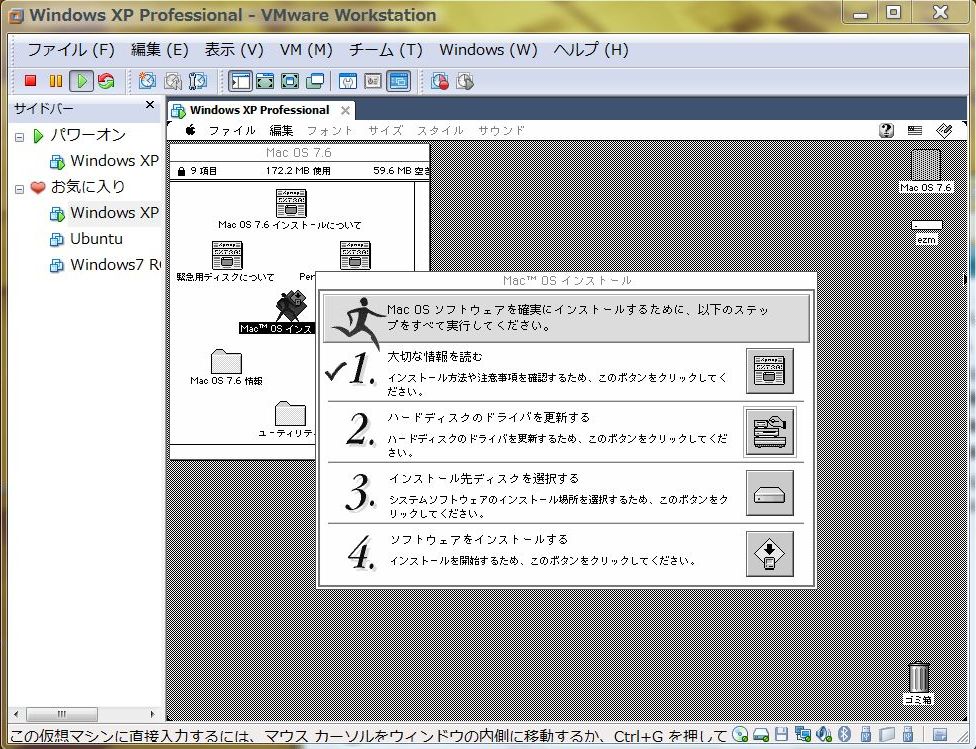Open the チーム (T) menu

386,50
